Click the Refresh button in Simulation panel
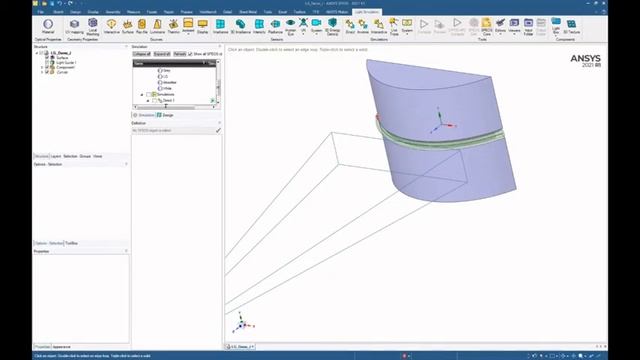 (x=180, y=54)
